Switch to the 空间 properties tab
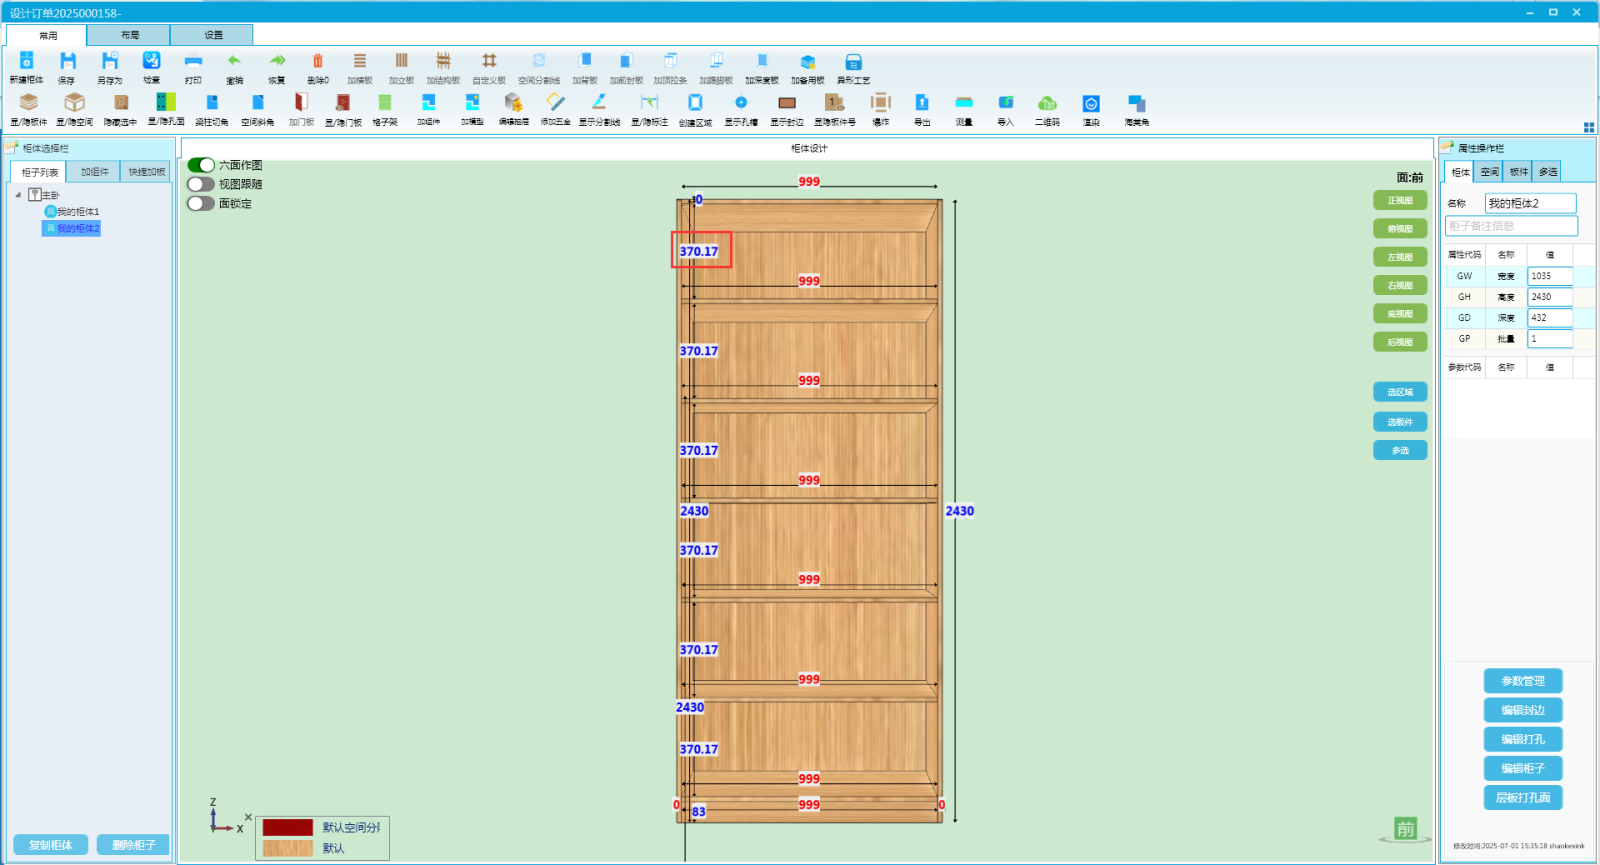This screenshot has height=865, width=1600. (1489, 172)
